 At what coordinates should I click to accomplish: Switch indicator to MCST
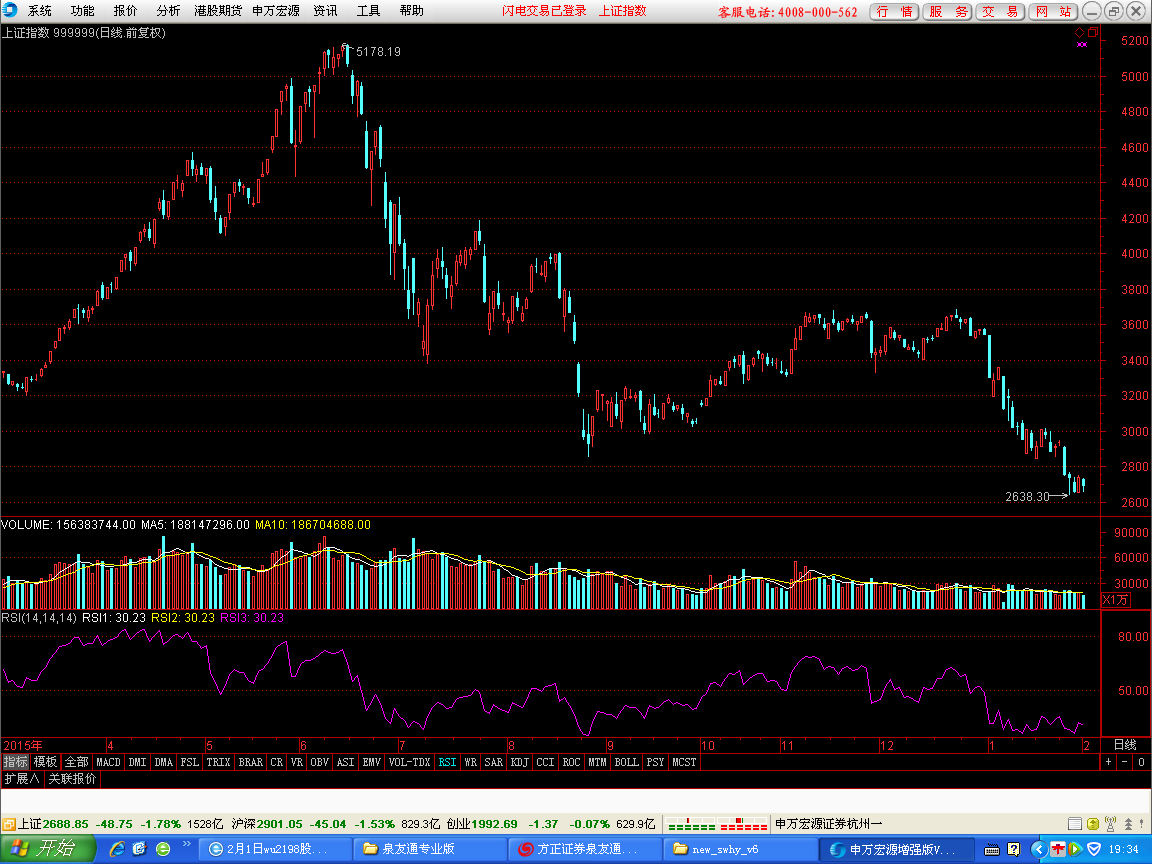point(684,762)
